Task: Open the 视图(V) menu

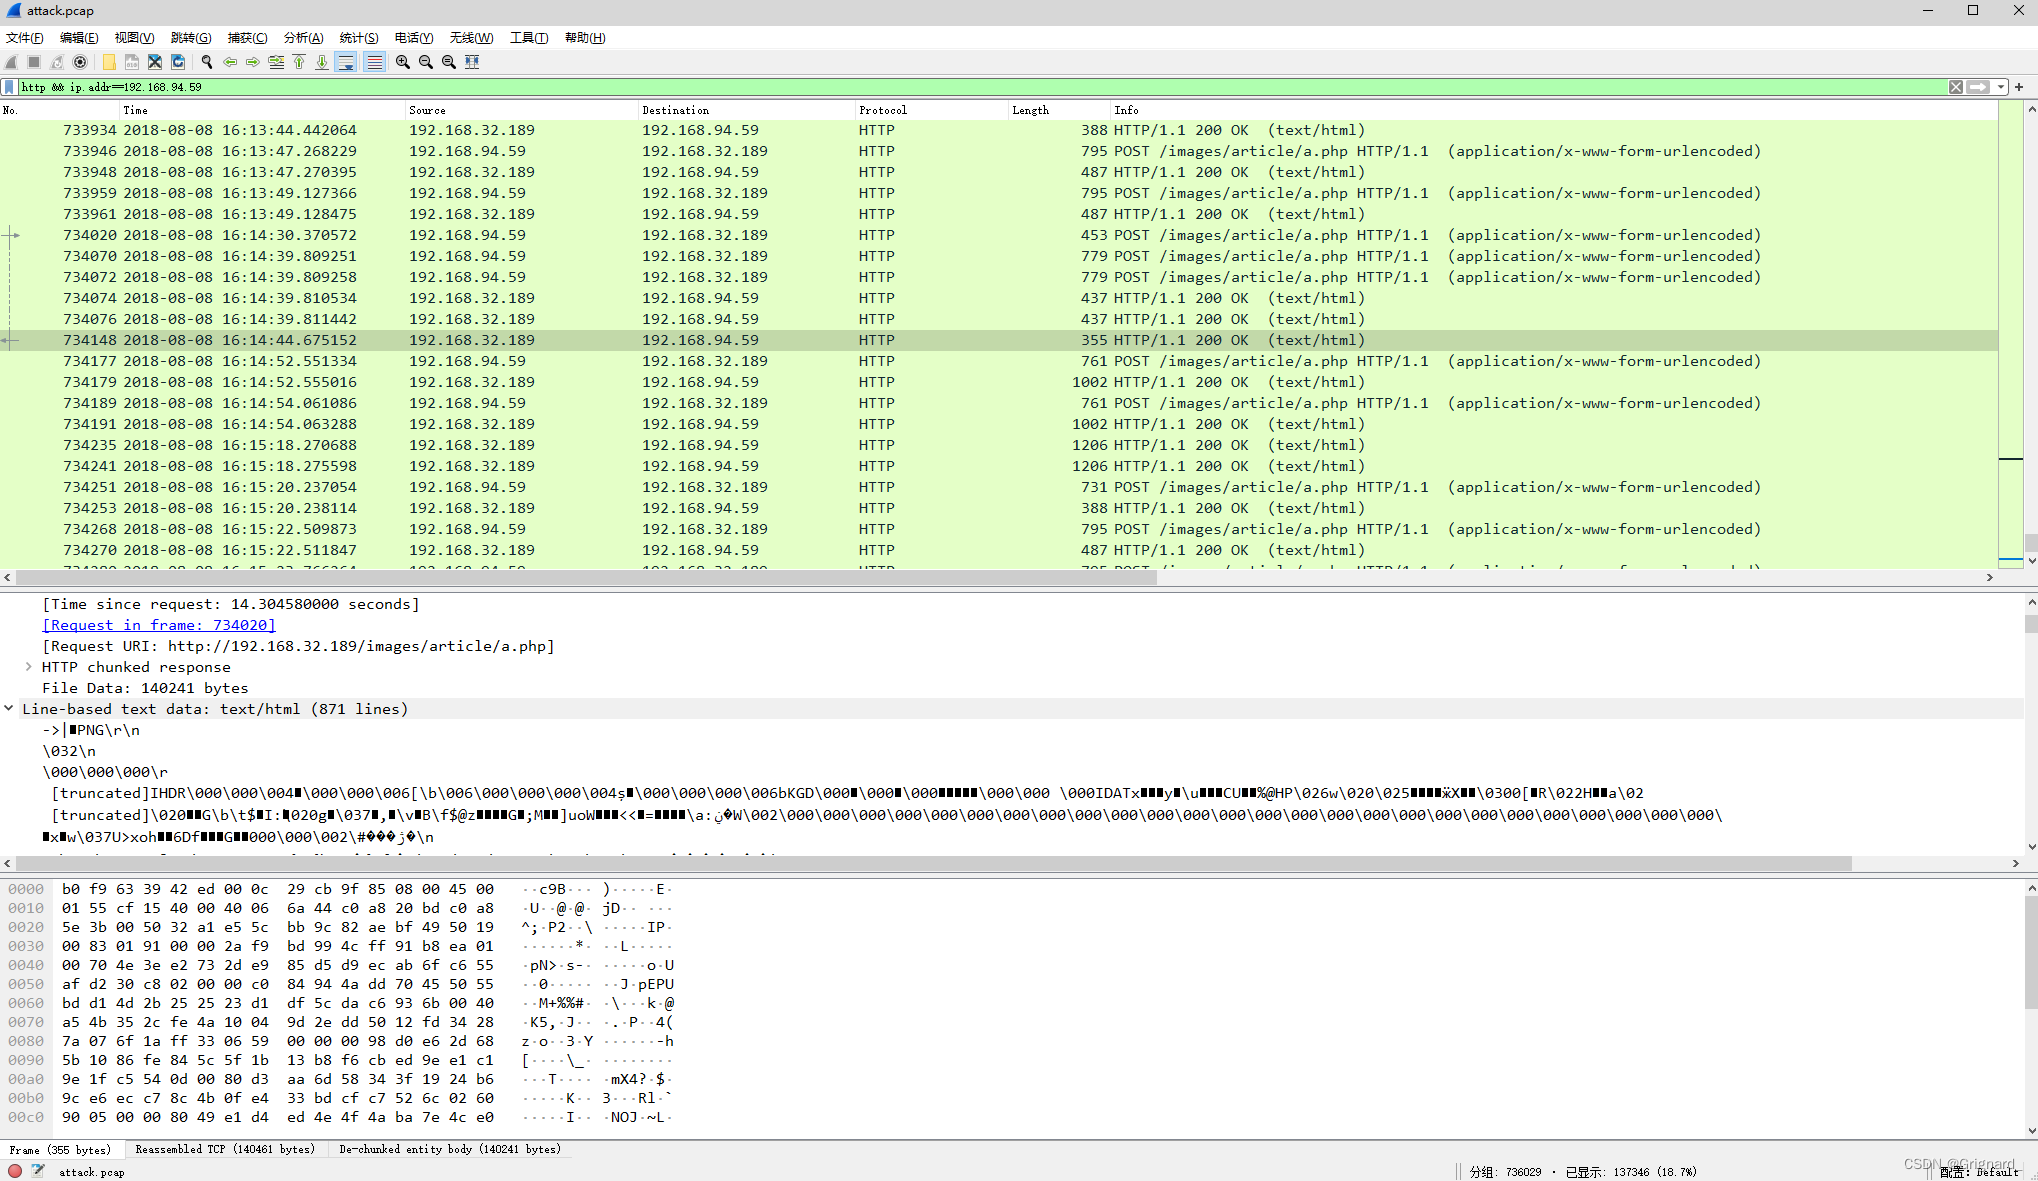Action: tap(134, 38)
